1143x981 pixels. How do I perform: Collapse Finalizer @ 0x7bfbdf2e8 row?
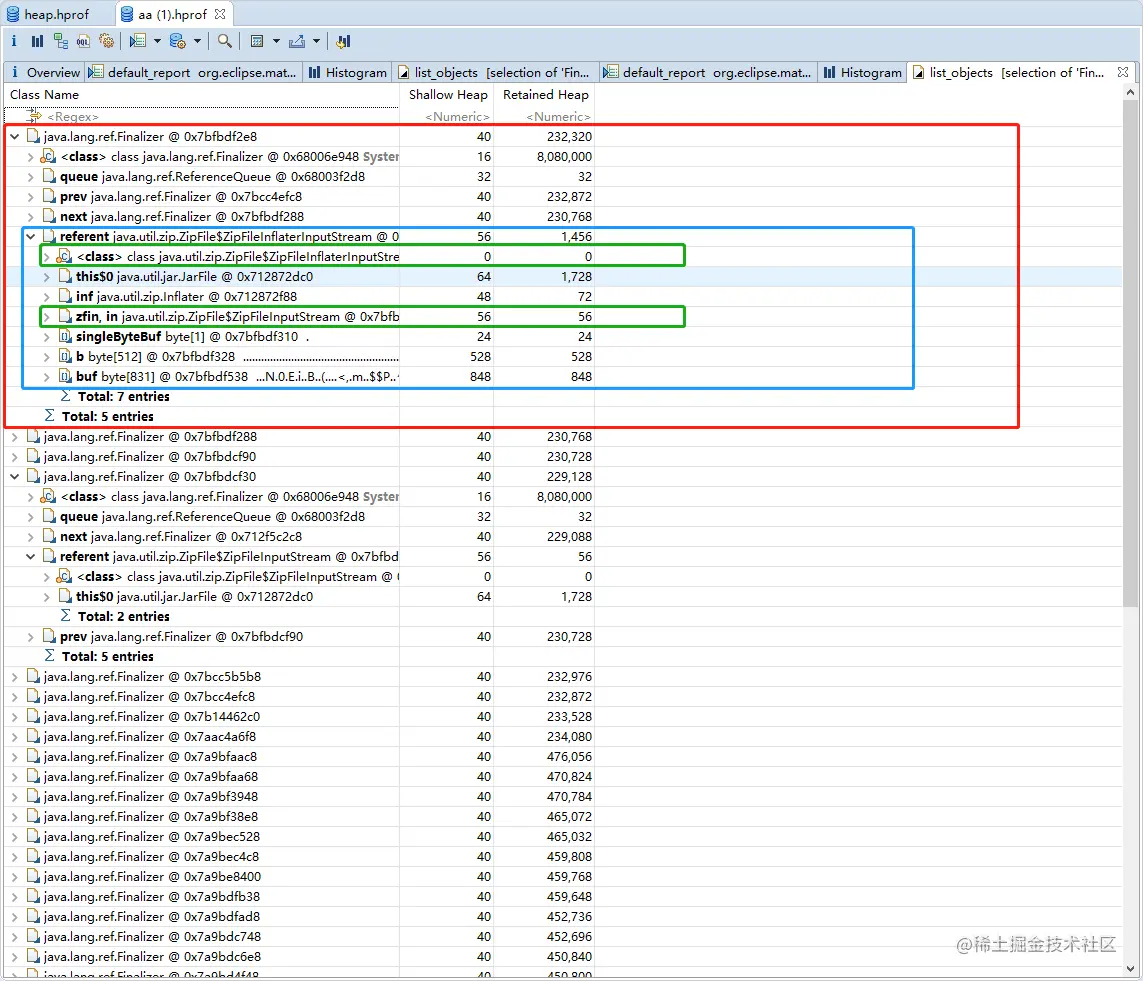[15, 136]
